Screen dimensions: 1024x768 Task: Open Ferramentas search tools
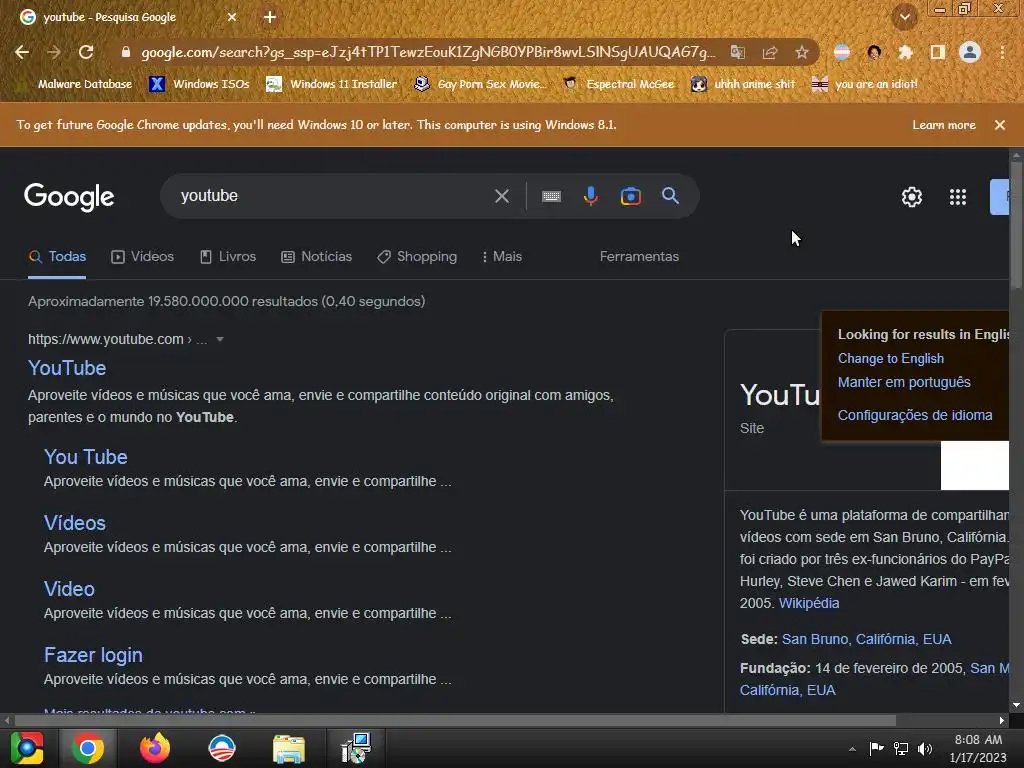[x=639, y=257]
